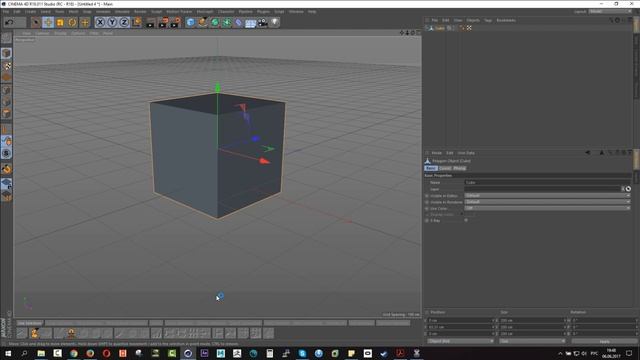
Task: Click the back arrow in Attribute Manager
Action: [587, 153]
